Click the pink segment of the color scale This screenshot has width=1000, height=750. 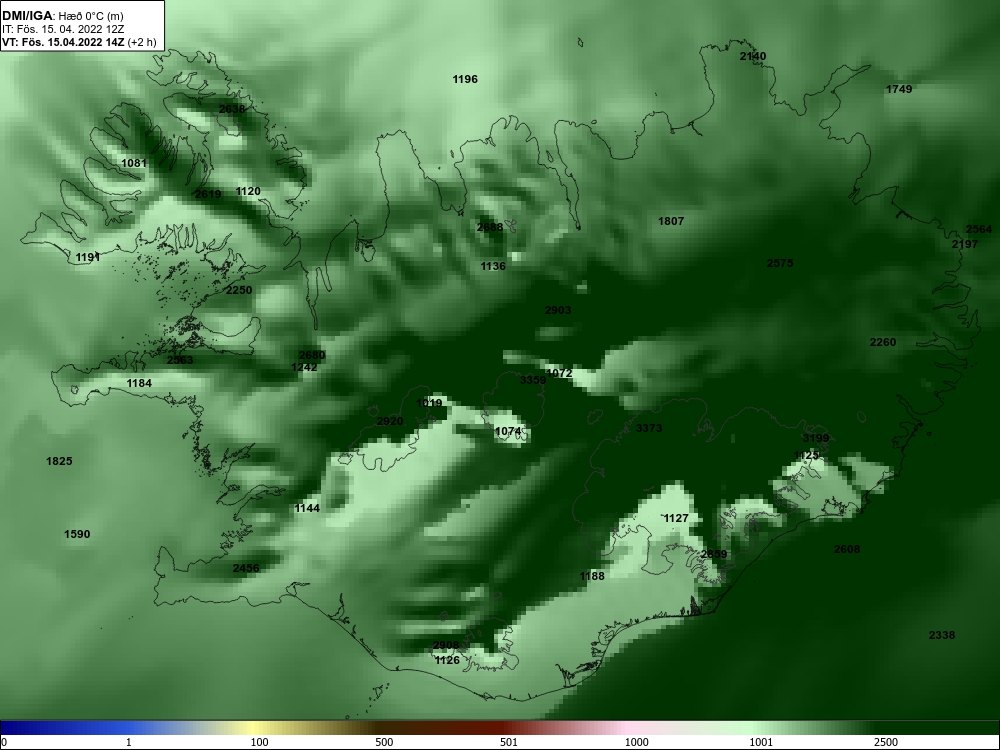click(628, 728)
